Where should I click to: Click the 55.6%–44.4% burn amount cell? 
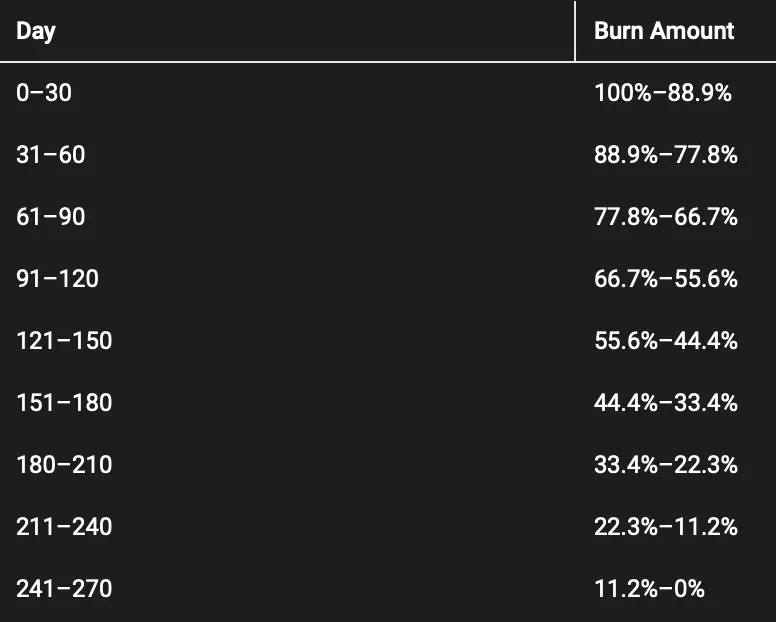(666, 341)
